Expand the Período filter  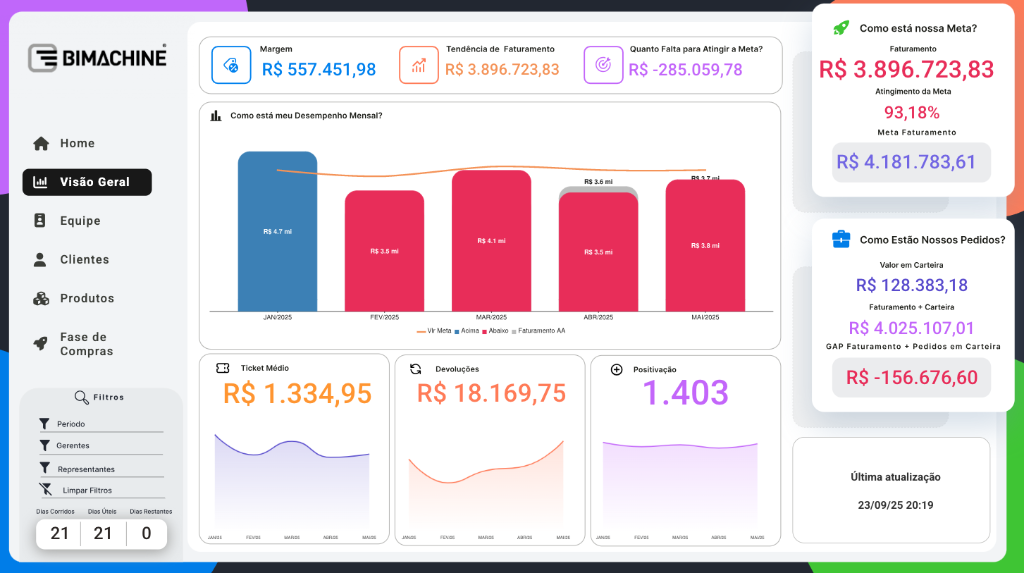pyautogui.click(x=71, y=424)
